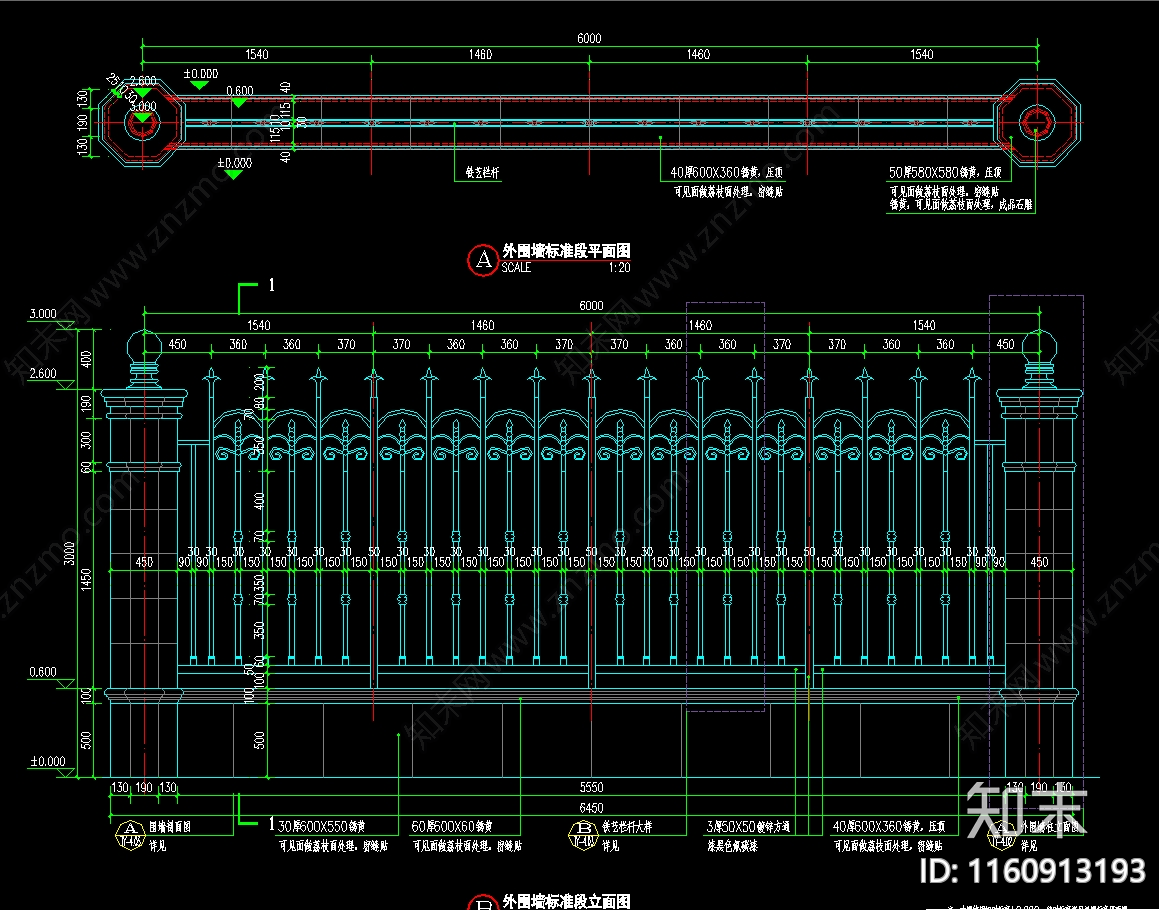
Task: Click the circled A detail callout at bottom left
Action: [x=129, y=829]
